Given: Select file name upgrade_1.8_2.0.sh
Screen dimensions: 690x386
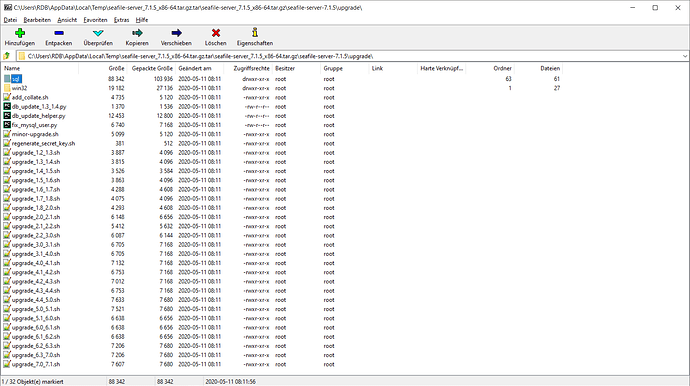Looking at the screenshot, I should click(36, 208).
